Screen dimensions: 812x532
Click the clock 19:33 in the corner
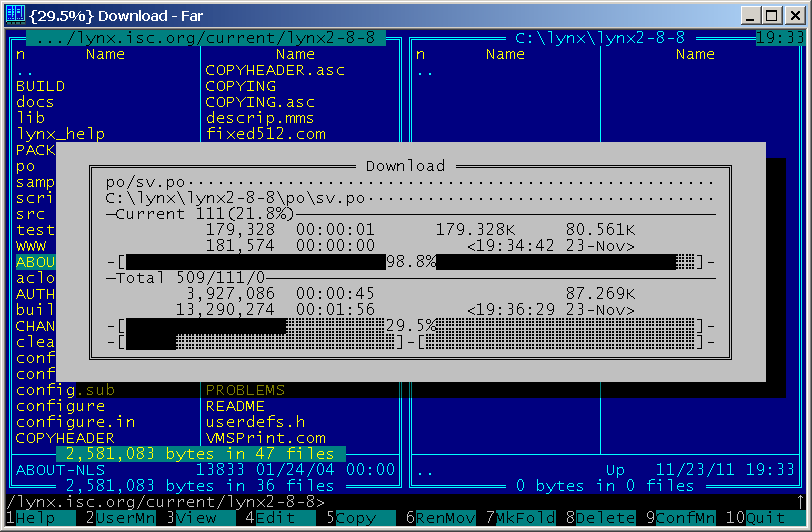781,38
